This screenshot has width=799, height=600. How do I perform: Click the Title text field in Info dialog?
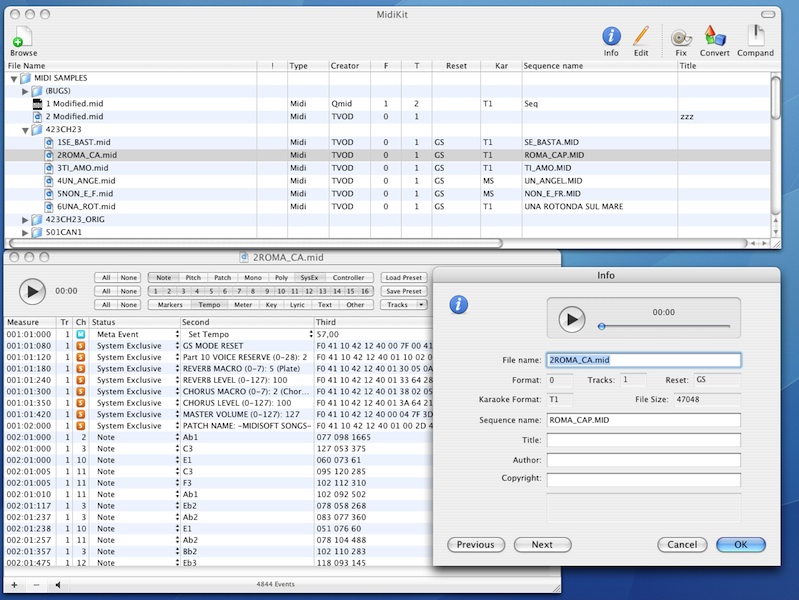tap(643, 440)
